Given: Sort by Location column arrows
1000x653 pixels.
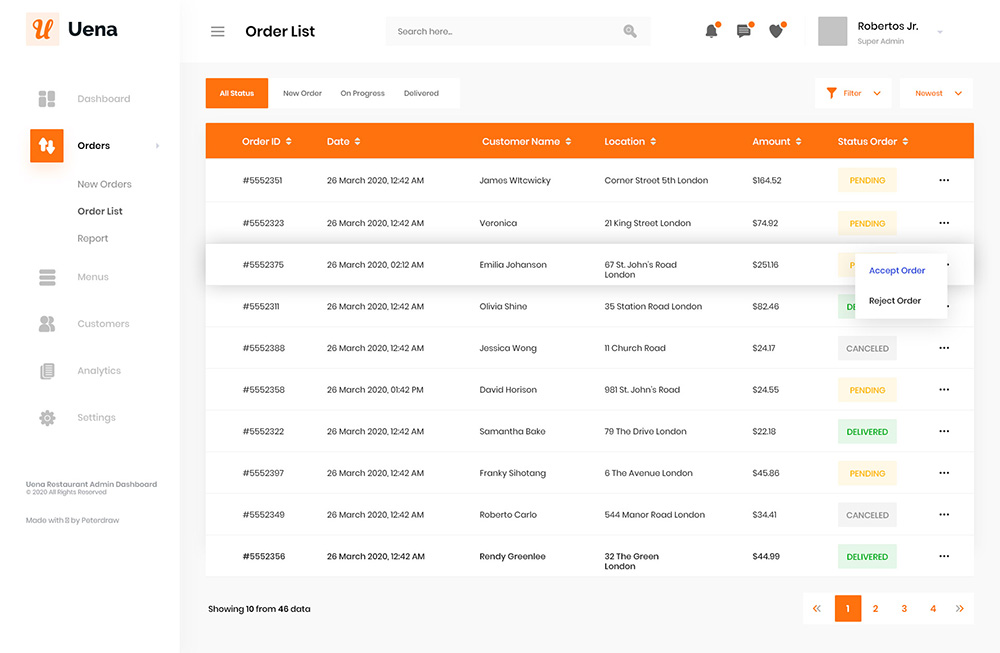Looking at the screenshot, I should [x=653, y=142].
